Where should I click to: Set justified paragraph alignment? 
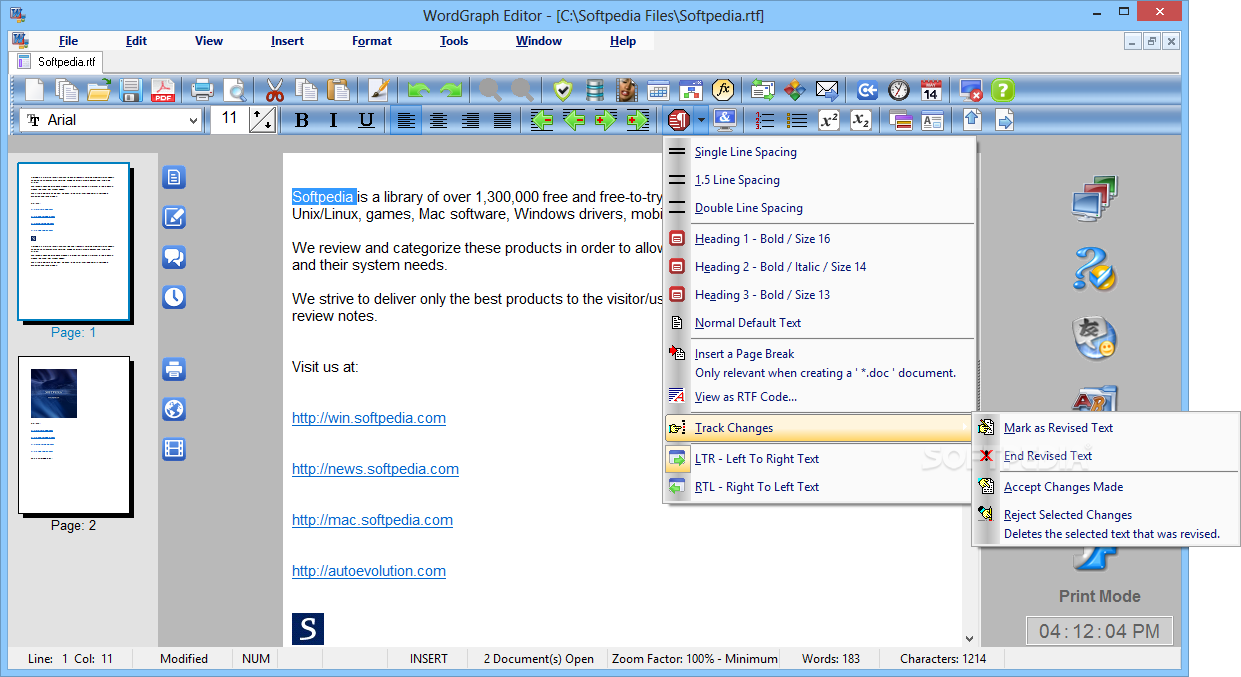[502, 120]
